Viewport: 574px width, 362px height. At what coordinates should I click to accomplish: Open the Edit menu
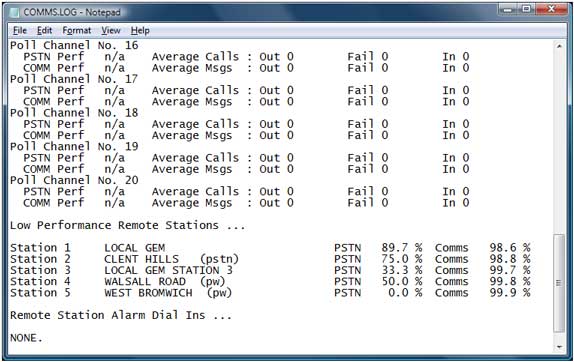[45, 31]
